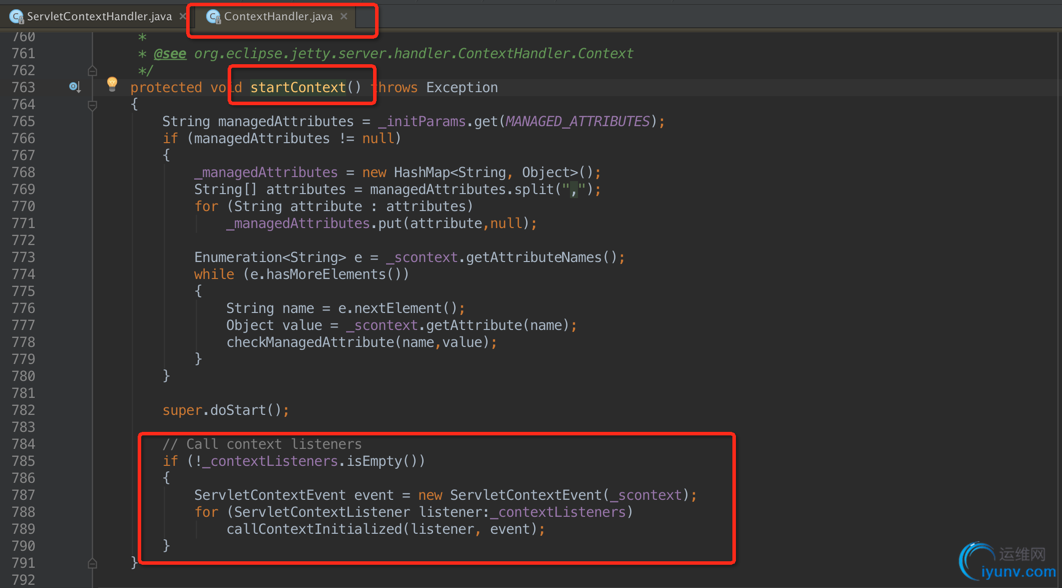Click the Exception type on line 763

click(462, 87)
